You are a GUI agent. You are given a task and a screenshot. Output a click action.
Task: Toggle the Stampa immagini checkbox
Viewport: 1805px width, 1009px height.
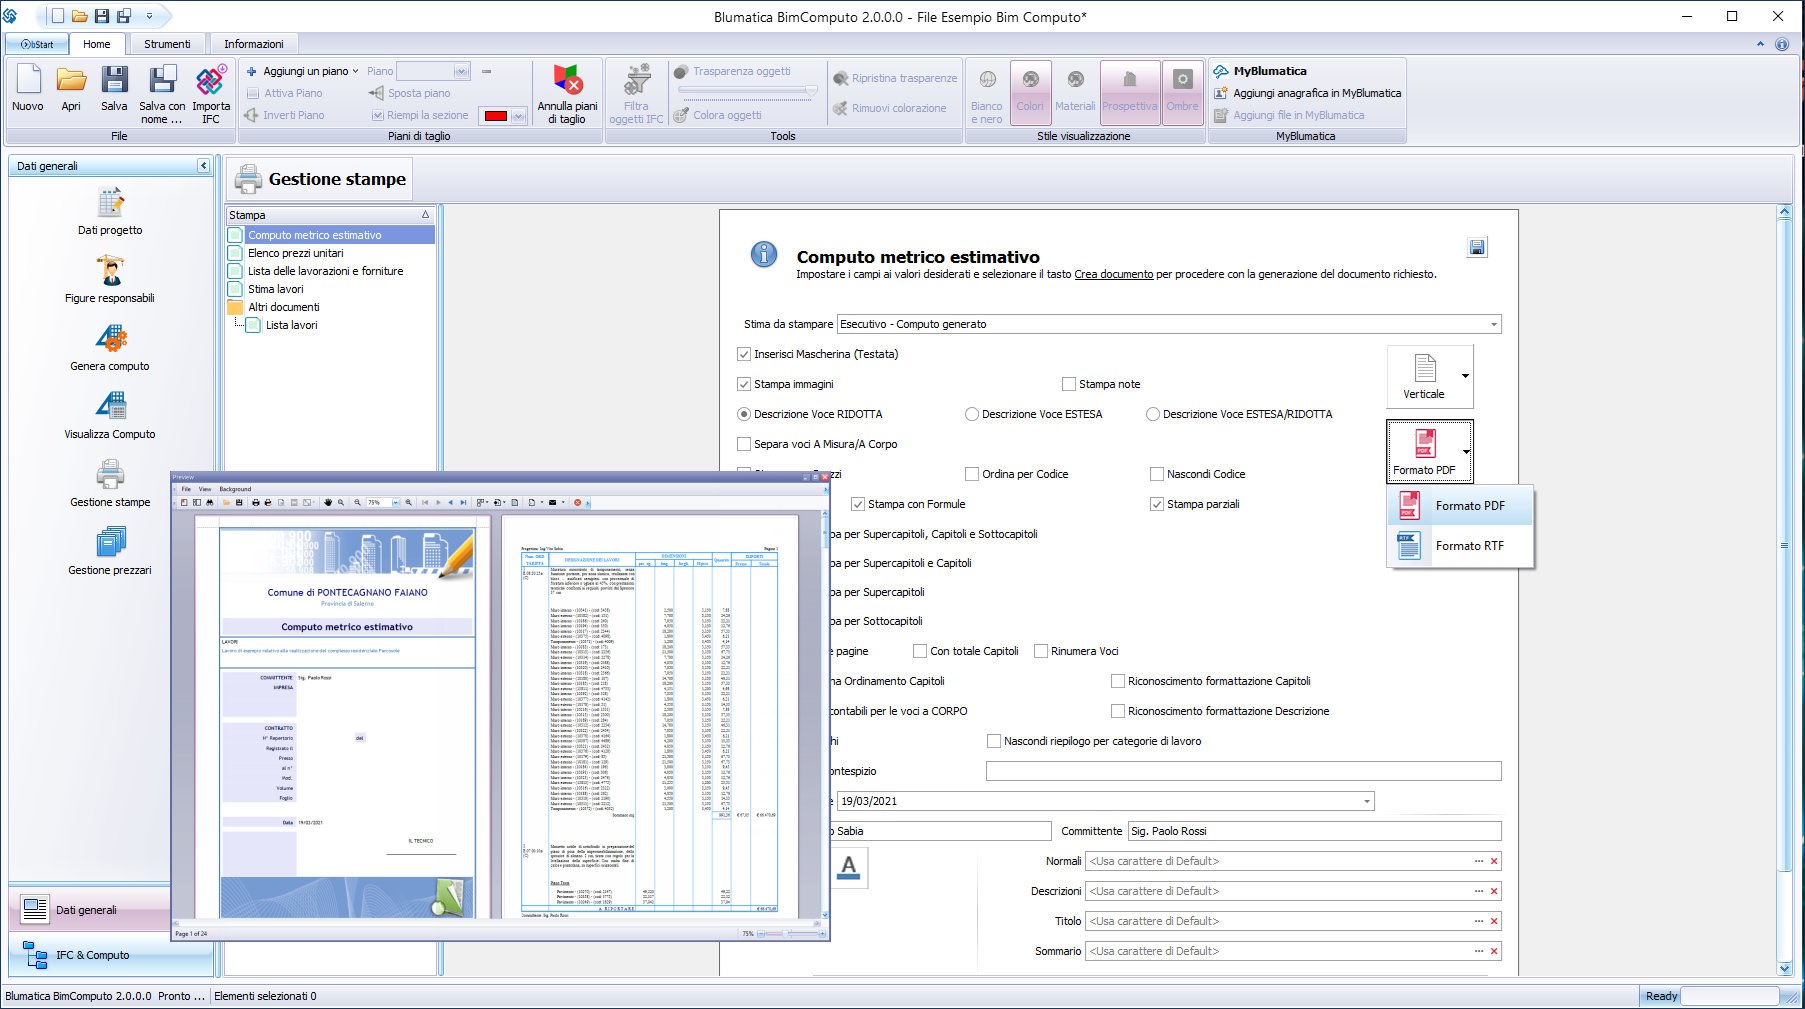click(744, 384)
